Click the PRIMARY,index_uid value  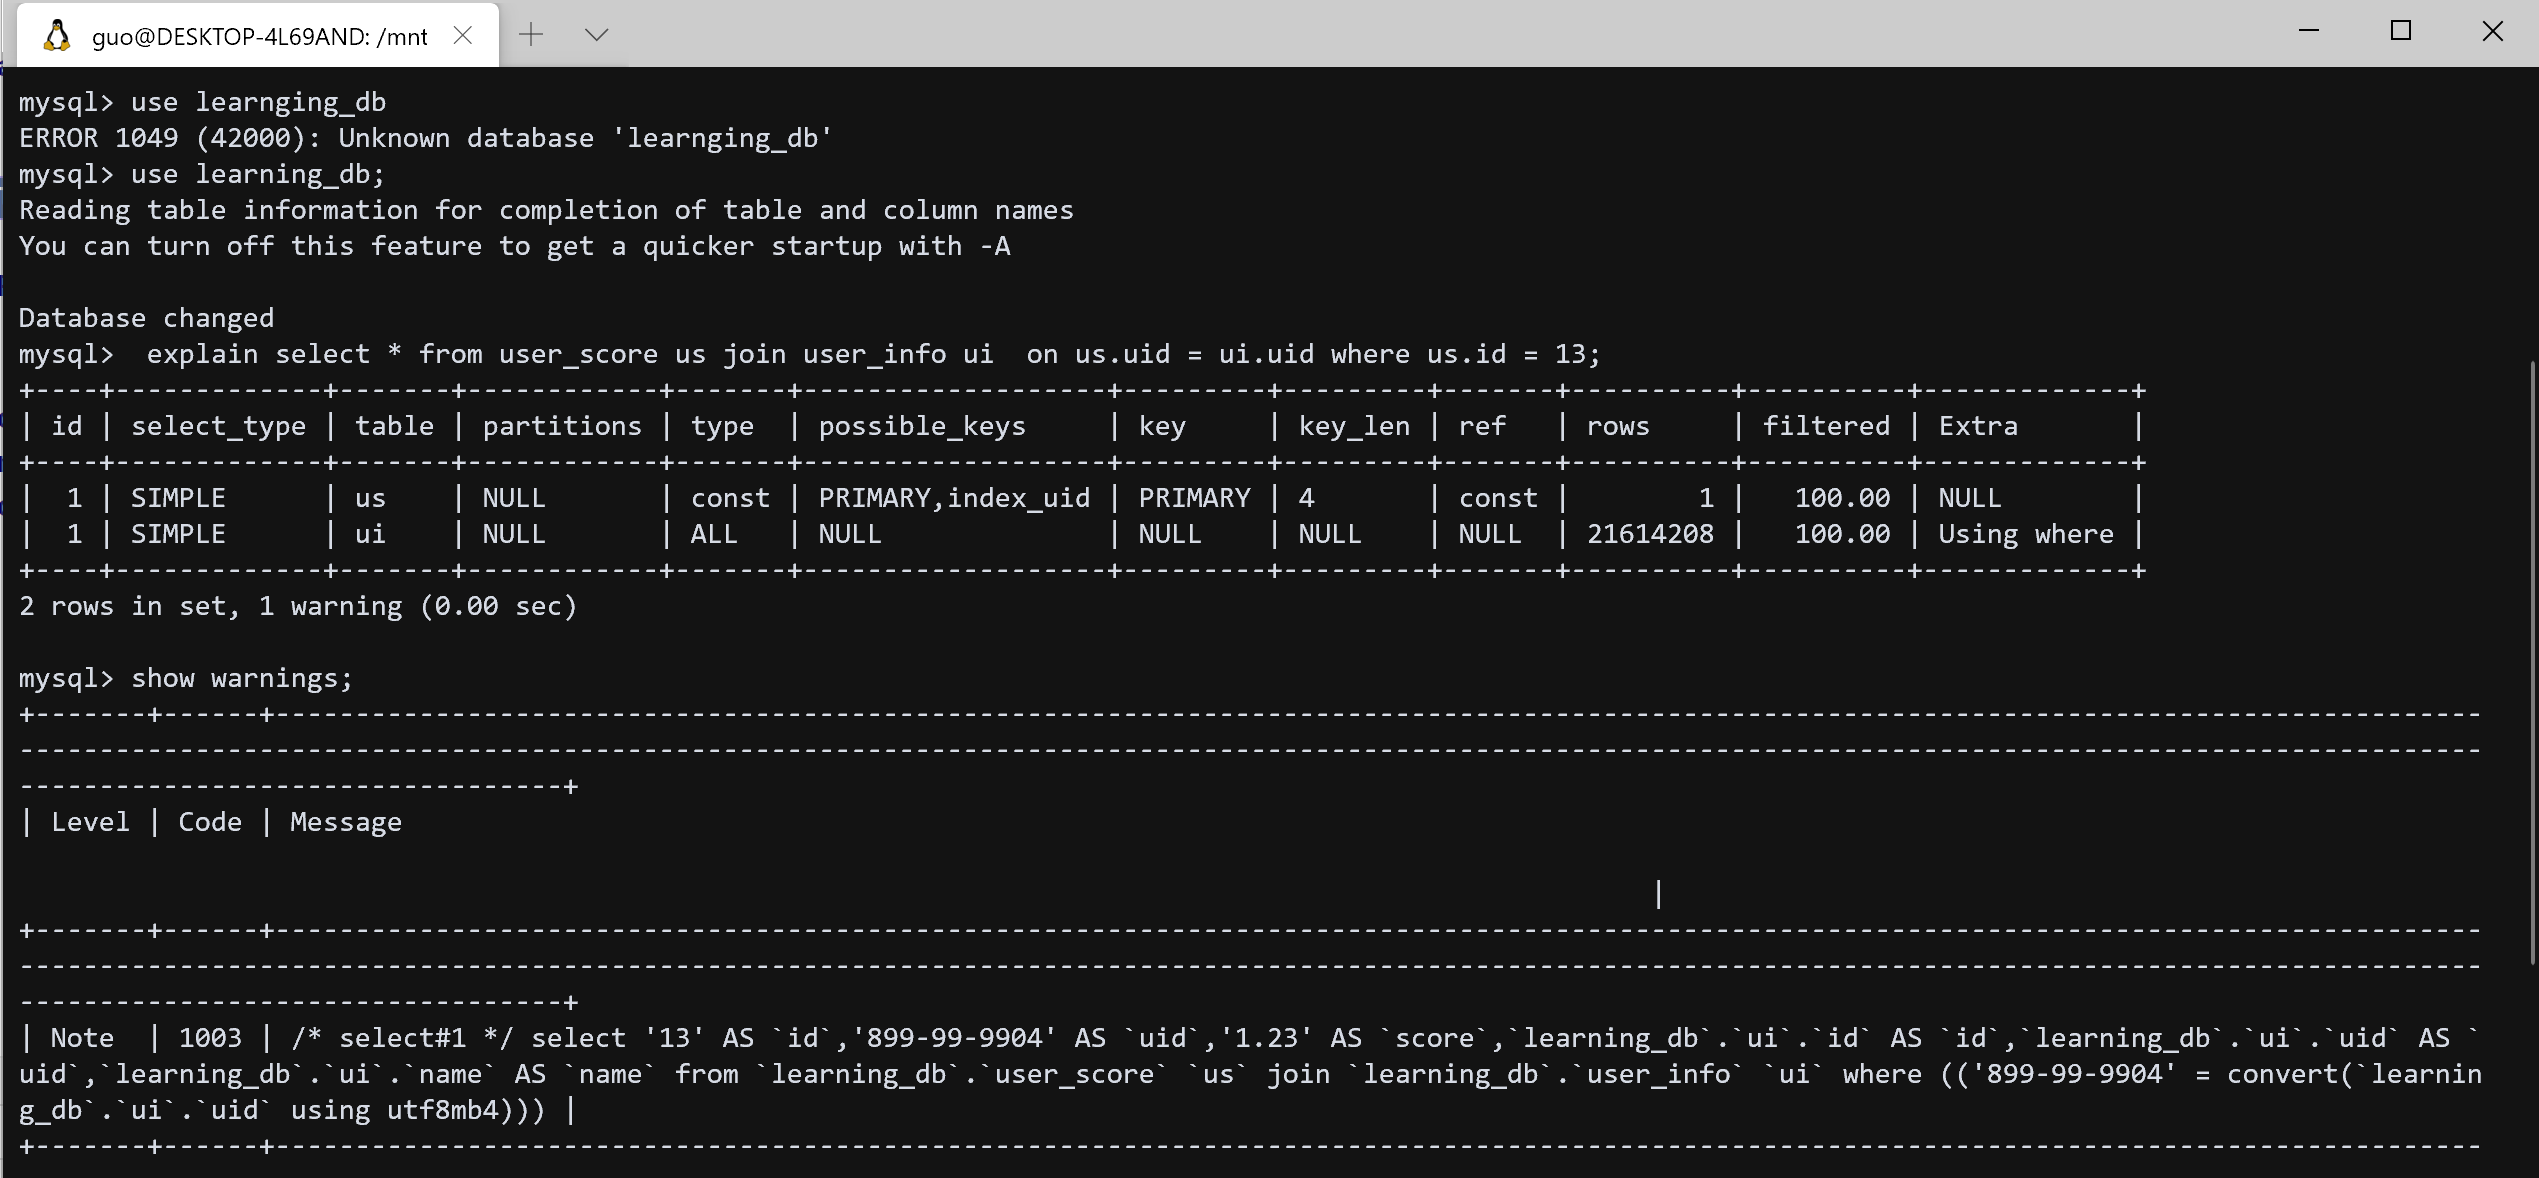pos(953,498)
